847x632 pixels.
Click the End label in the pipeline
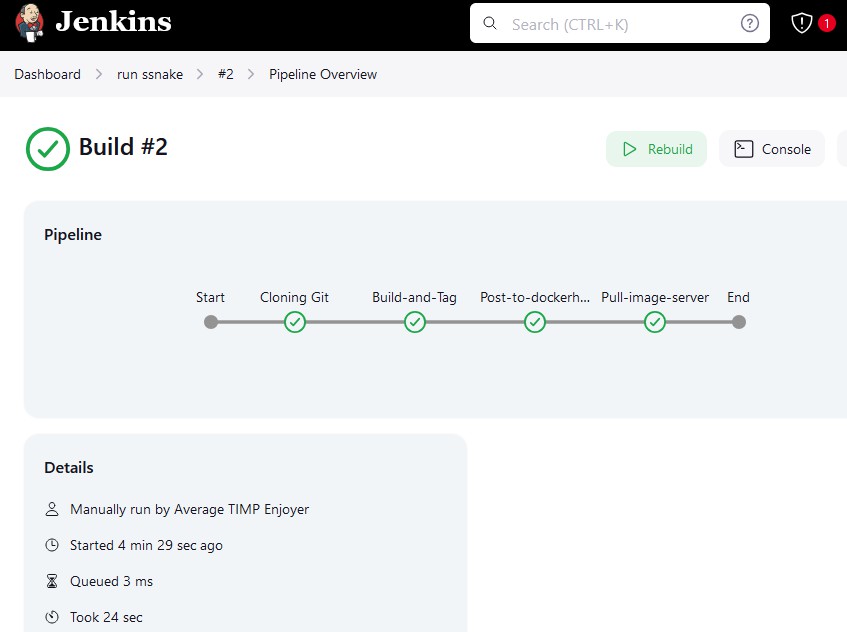click(x=738, y=297)
